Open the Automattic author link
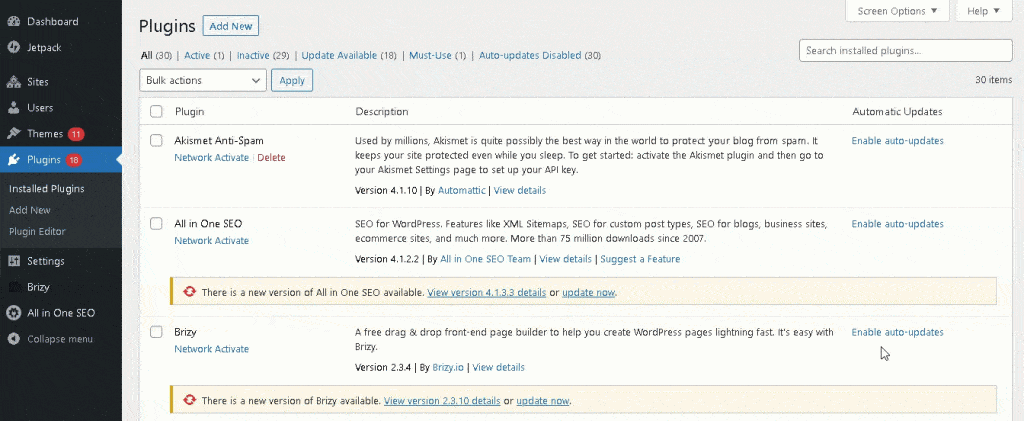Viewport: 1024px width, 421px height. [462, 191]
